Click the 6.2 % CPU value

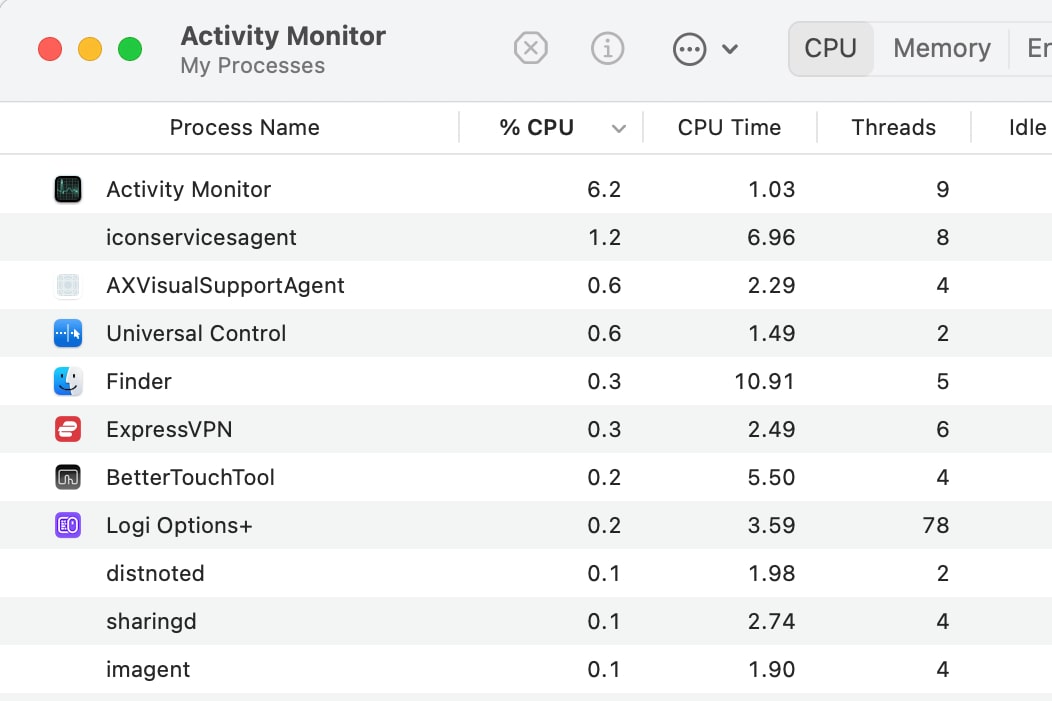[x=604, y=189]
